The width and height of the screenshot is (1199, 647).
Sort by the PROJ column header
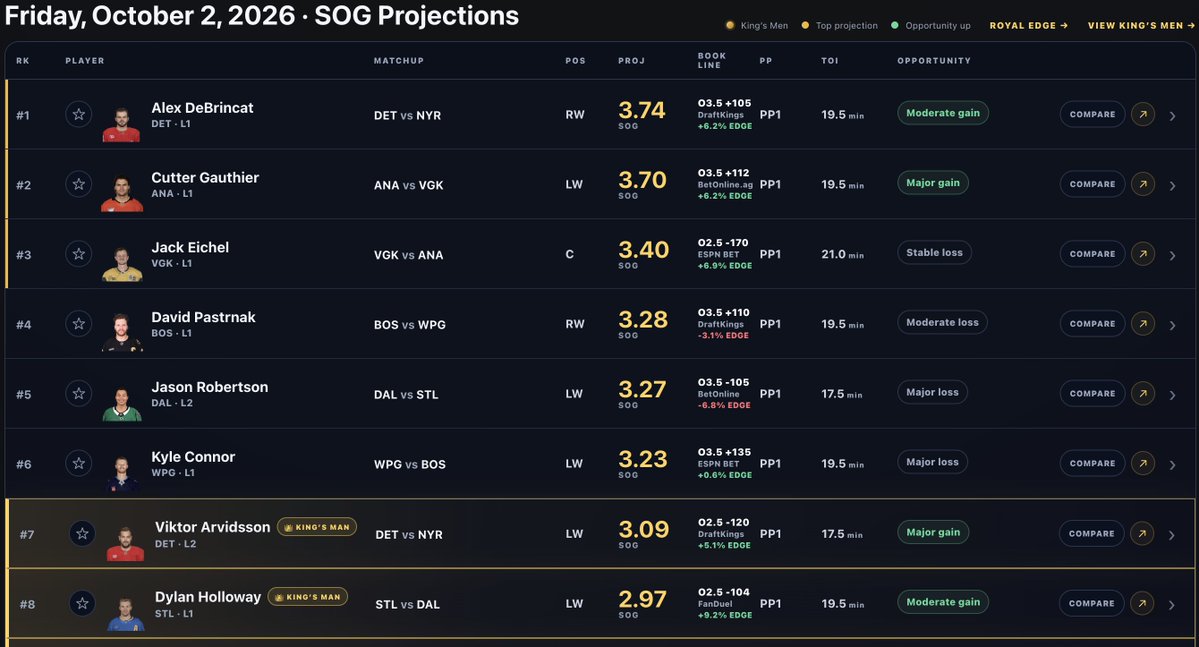[x=632, y=60]
